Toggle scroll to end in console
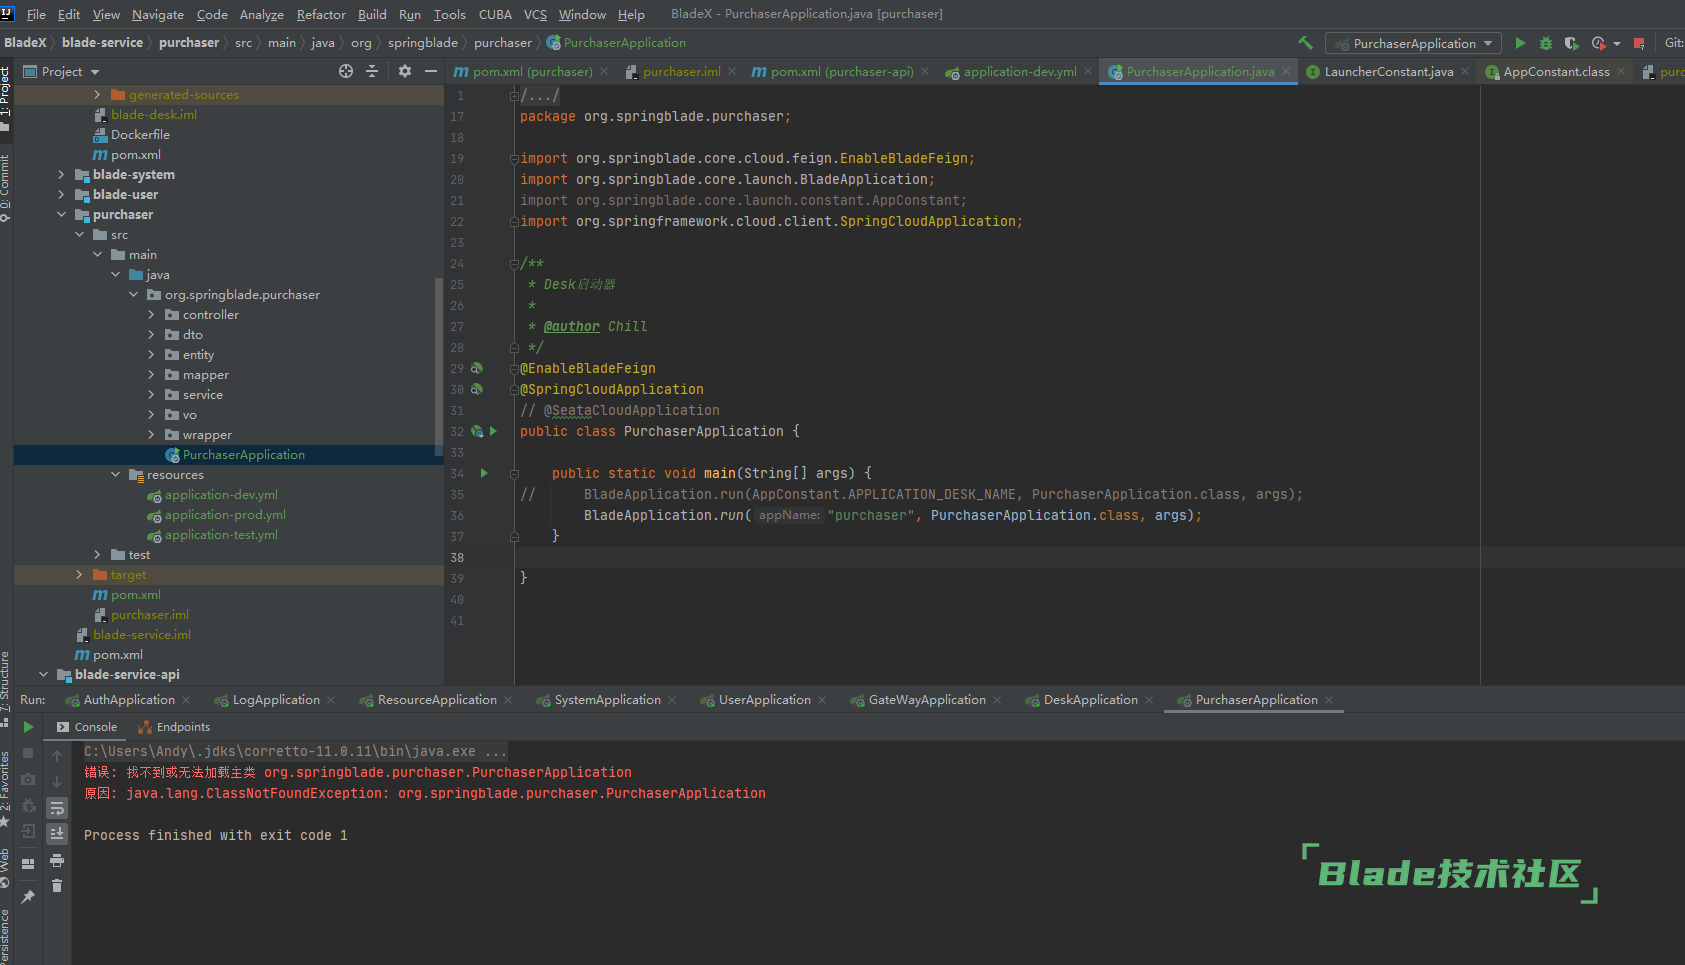The width and height of the screenshot is (1685, 965). tap(57, 833)
